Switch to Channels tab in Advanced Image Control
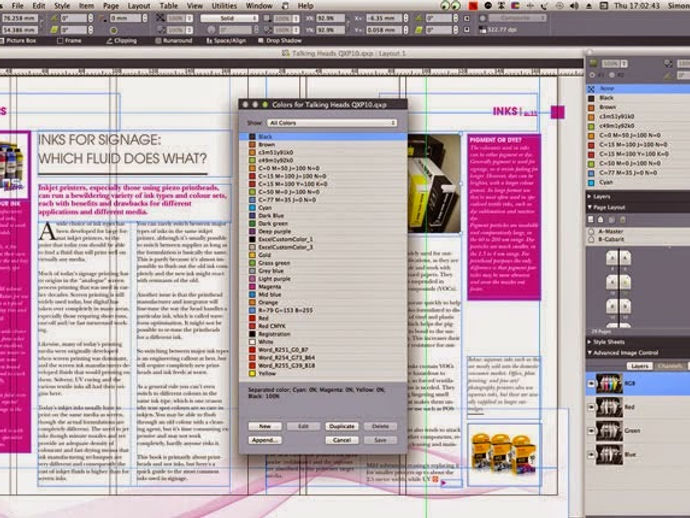Screen dimensions: 690x518 pos(670,366)
